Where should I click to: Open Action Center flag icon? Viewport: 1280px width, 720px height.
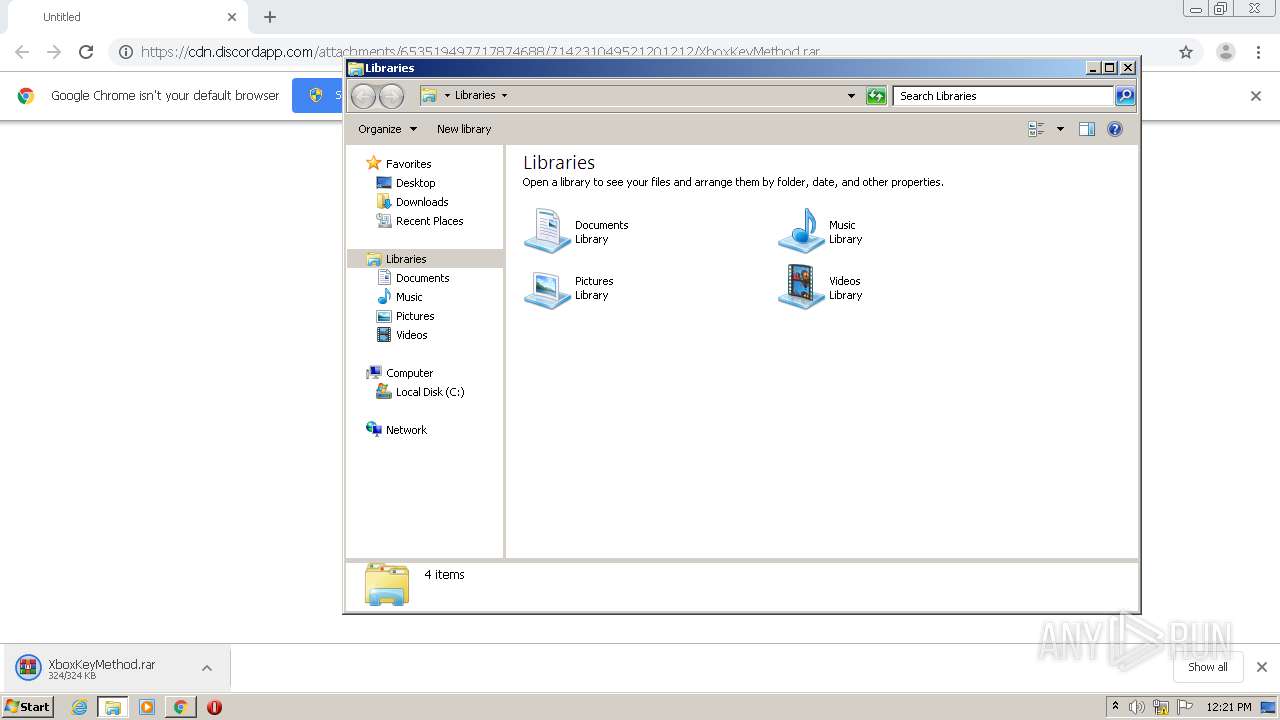tap(1185, 707)
